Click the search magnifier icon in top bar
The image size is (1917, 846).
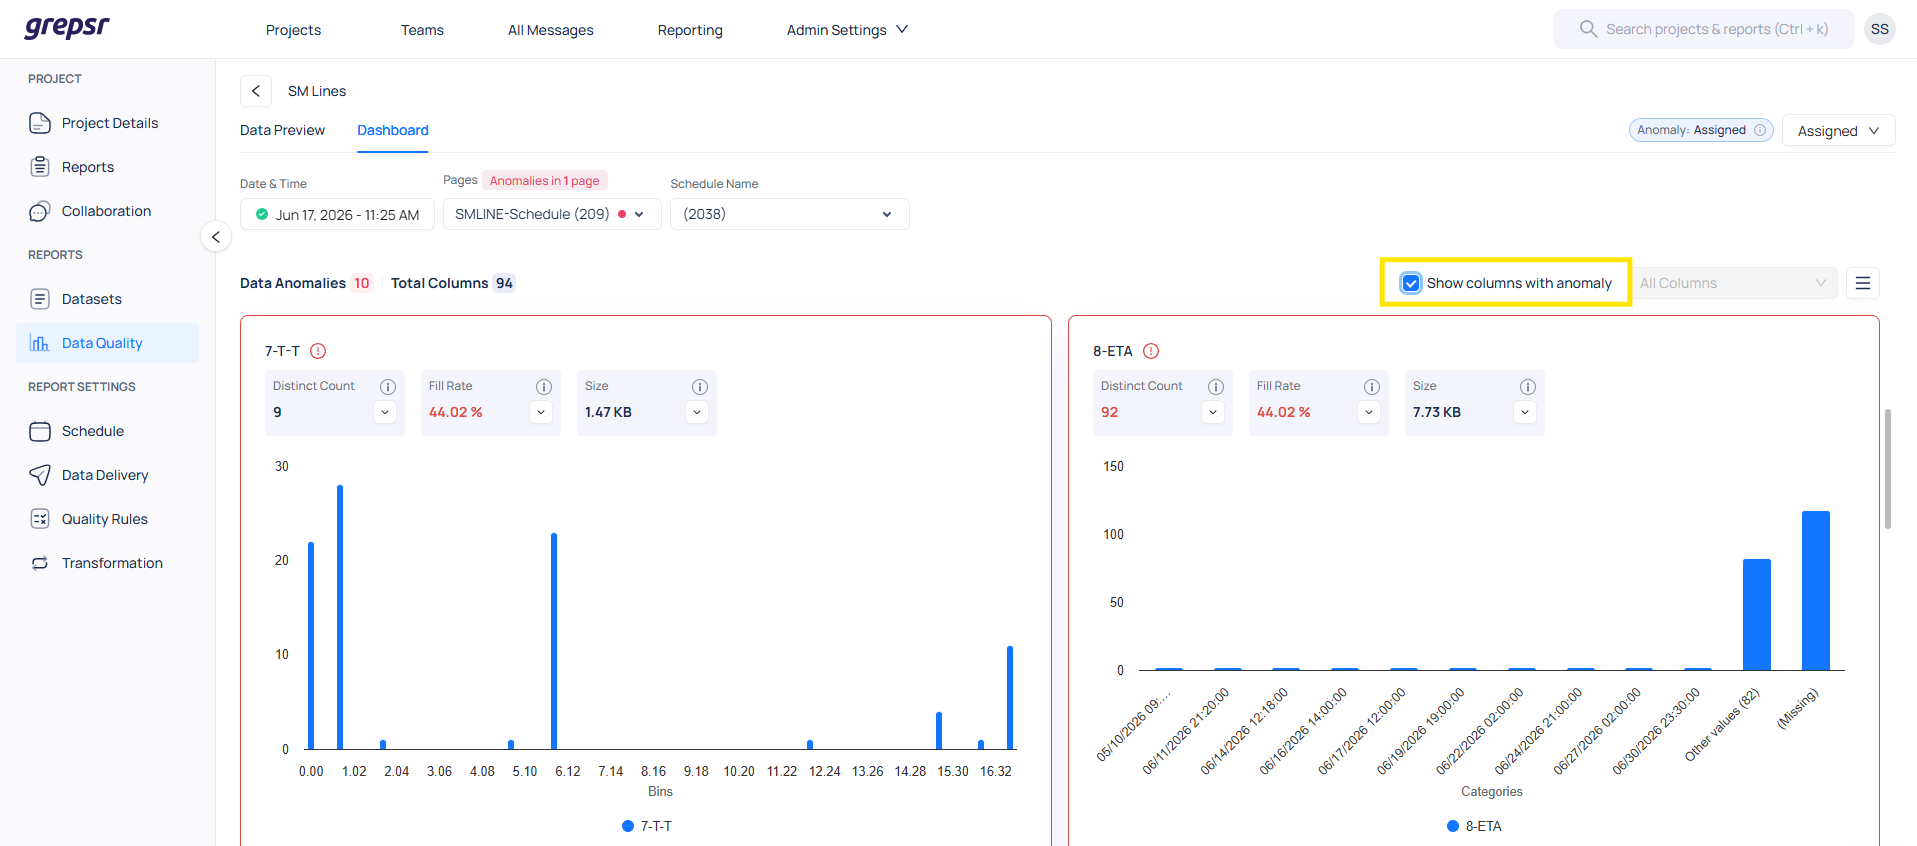[1588, 29]
